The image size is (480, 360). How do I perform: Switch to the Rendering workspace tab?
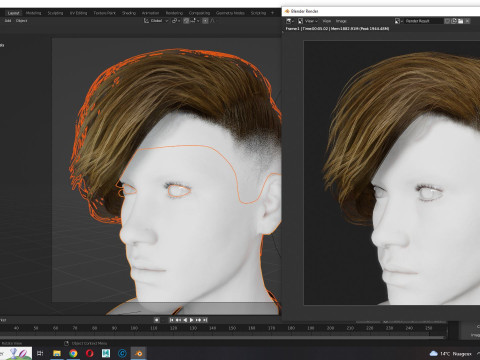pos(174,13)
